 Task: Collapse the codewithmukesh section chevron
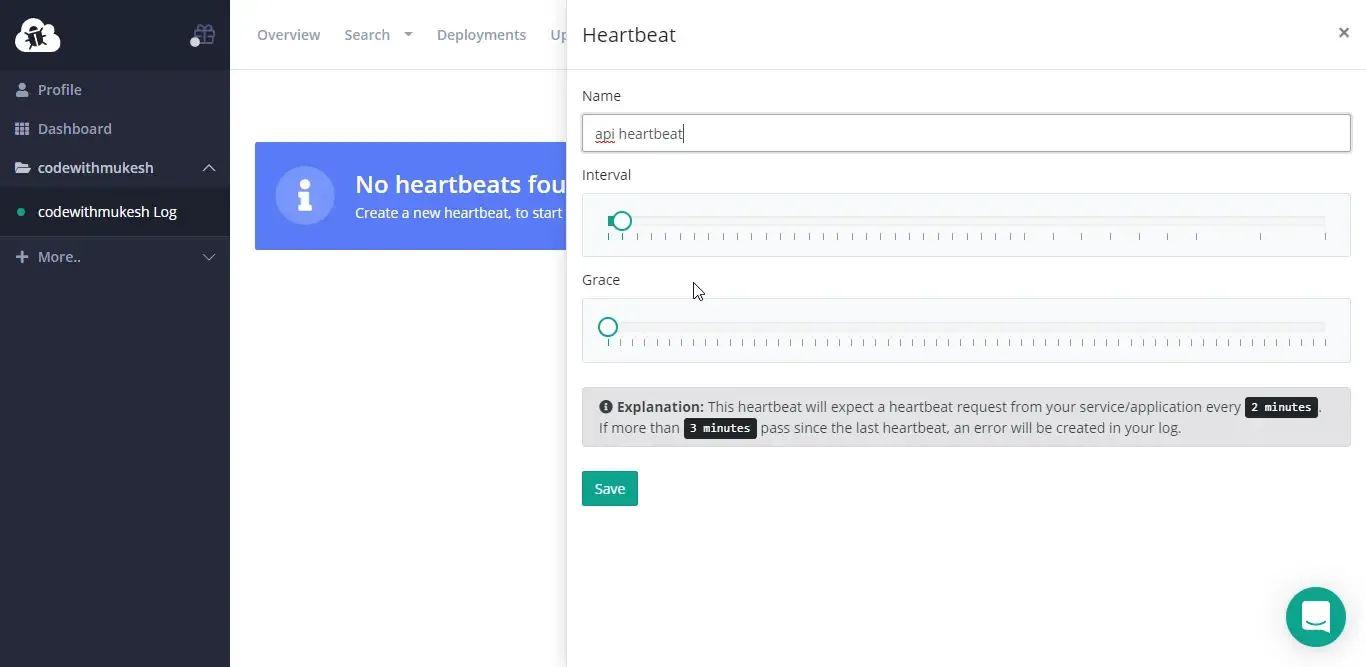(x=209, y=168)
